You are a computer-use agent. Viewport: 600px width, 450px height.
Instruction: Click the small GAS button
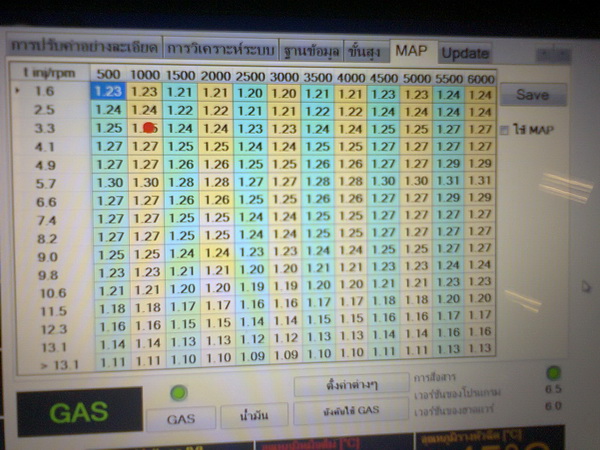[181, 419]
